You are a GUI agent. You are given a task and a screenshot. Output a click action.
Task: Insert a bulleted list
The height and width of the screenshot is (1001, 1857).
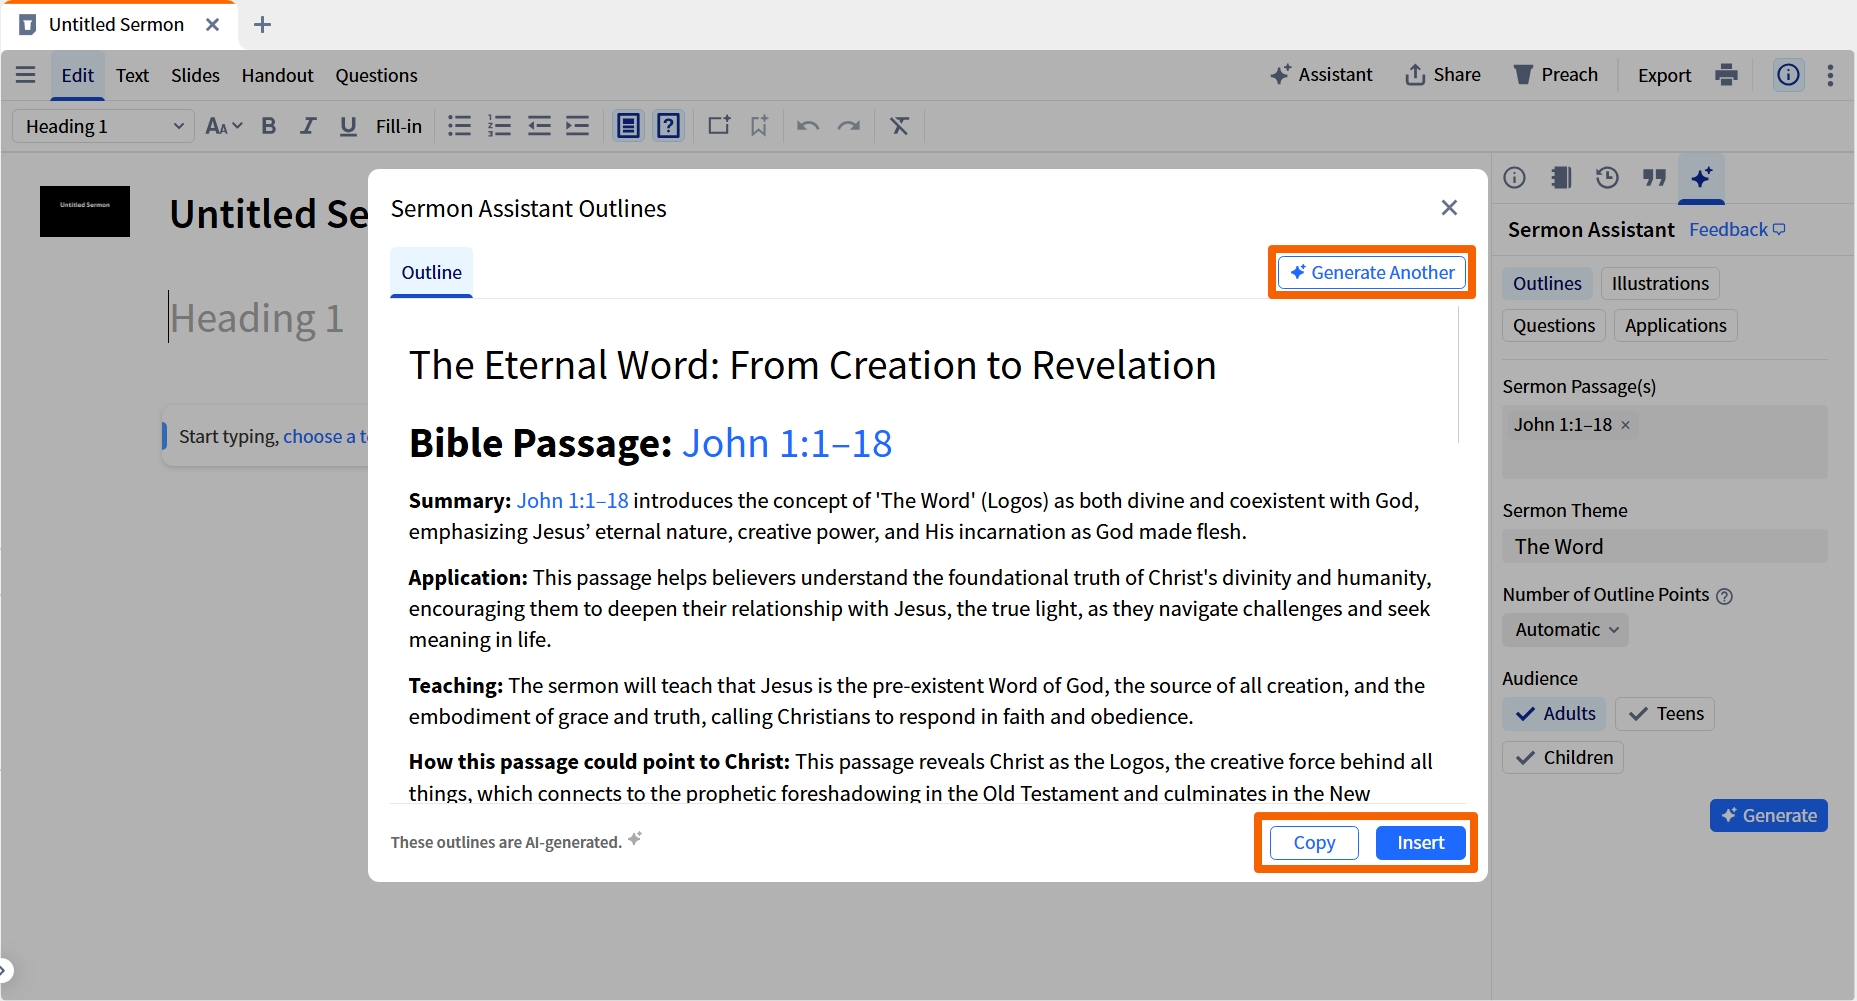(x=459, y=126)
